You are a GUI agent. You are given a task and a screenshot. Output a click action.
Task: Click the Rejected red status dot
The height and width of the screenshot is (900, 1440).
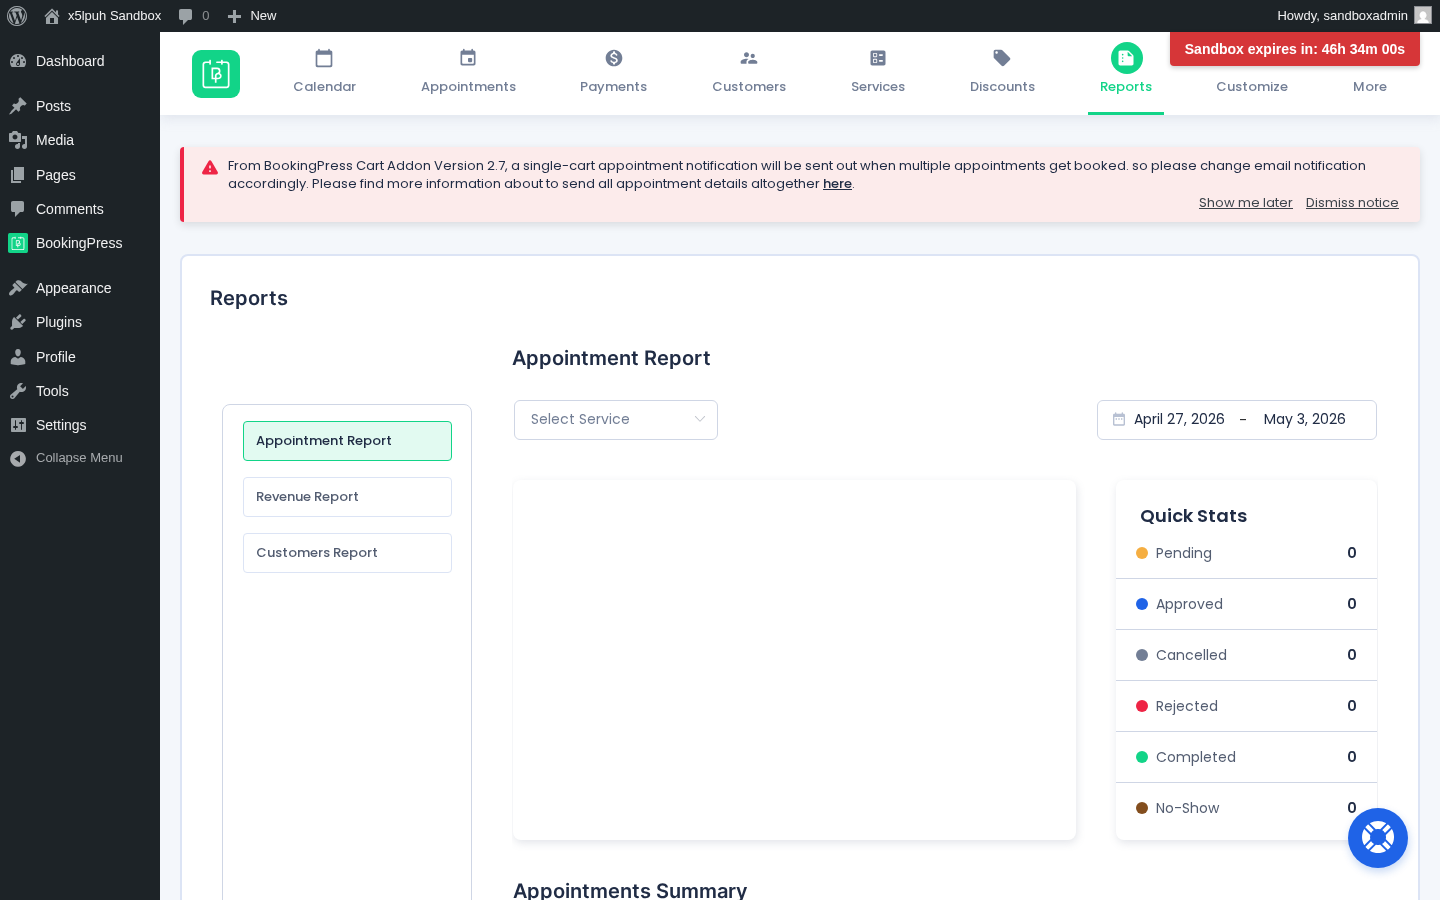[x=1142, y=706]
